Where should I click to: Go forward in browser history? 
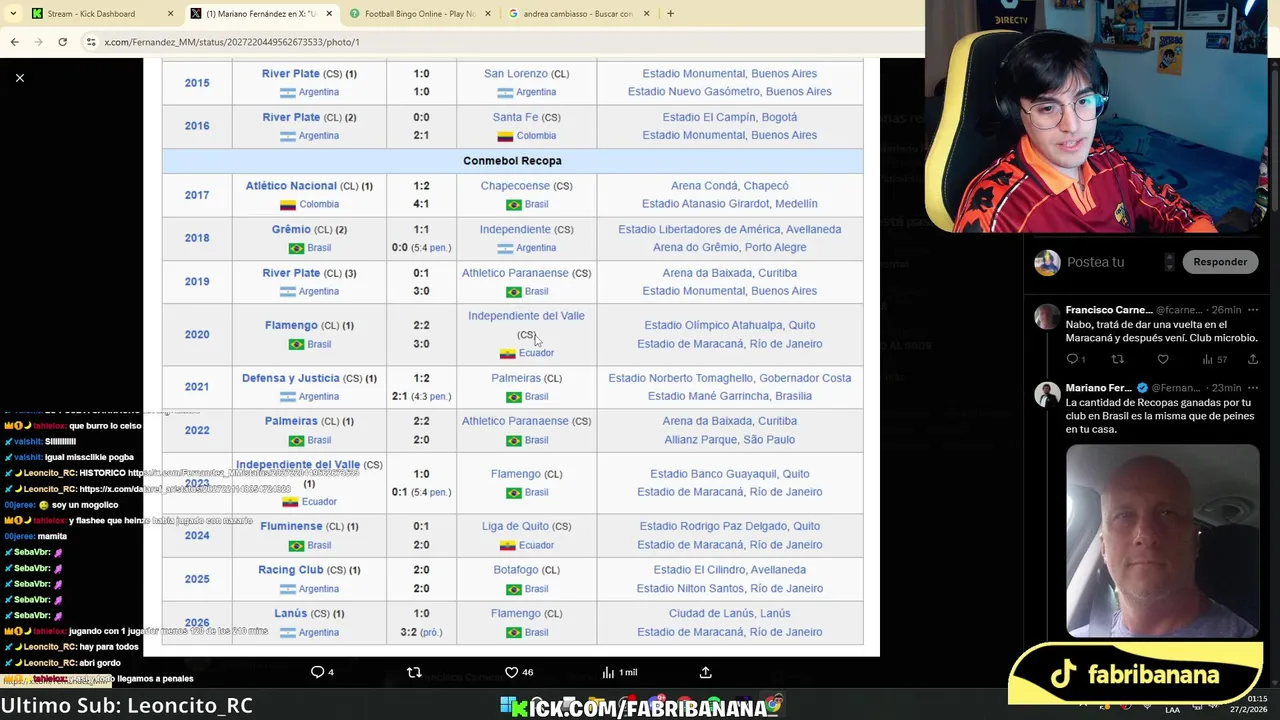[x=38, y=42]
